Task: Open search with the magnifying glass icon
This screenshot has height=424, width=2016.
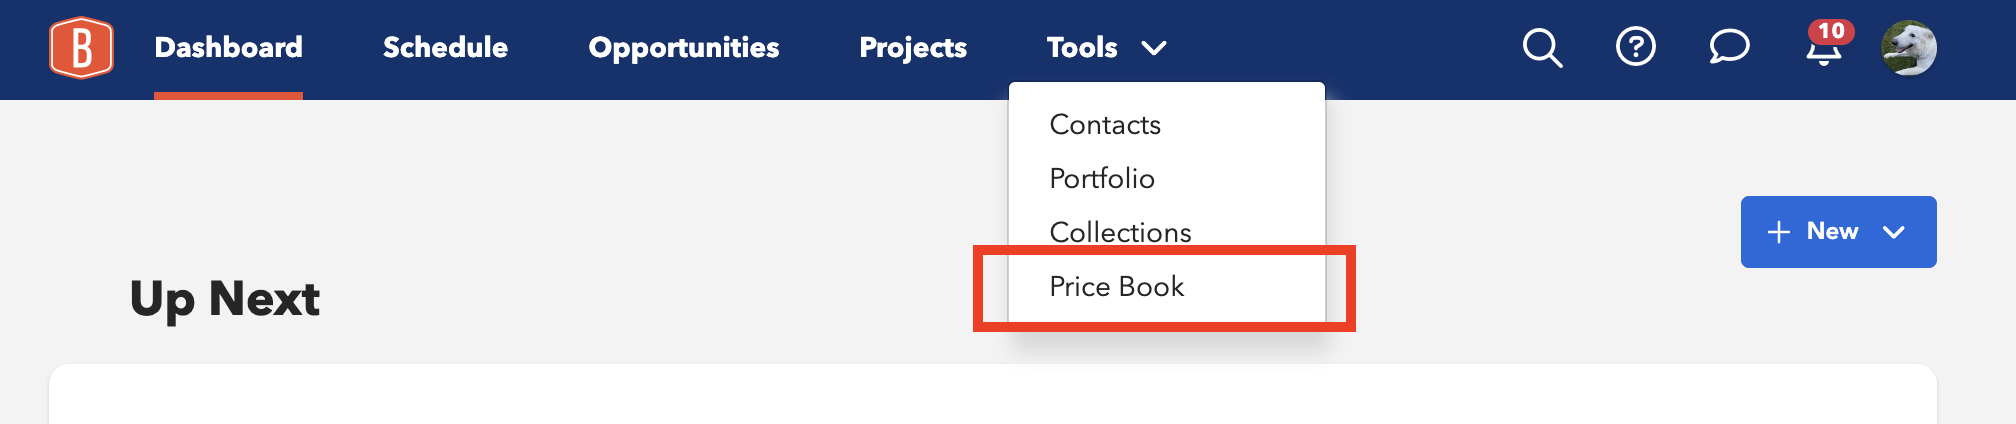Action: coord(1541,47)
